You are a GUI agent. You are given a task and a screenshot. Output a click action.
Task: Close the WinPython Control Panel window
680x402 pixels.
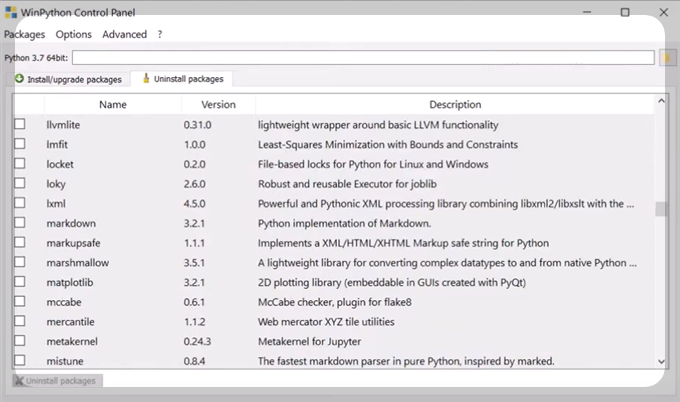[x=664, y=12]
